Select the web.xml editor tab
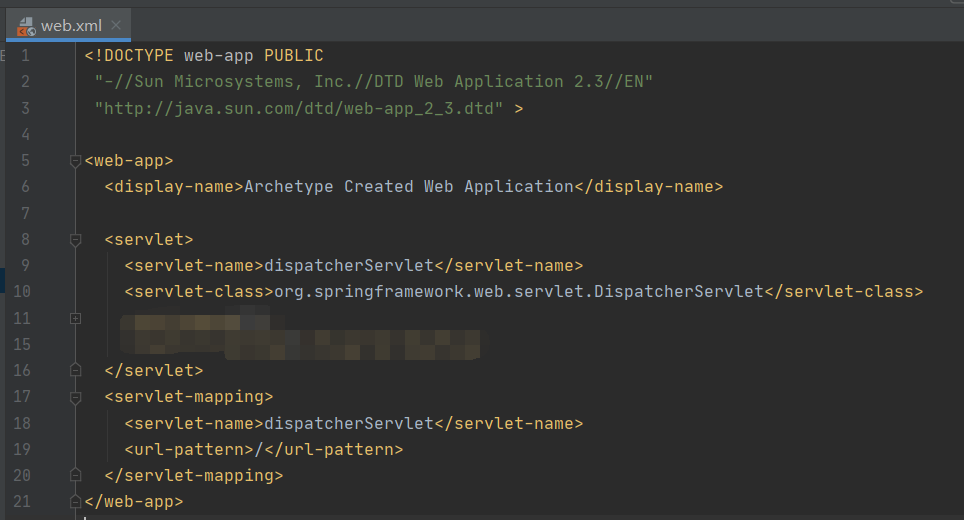The image size is (964, 520). 68,25
